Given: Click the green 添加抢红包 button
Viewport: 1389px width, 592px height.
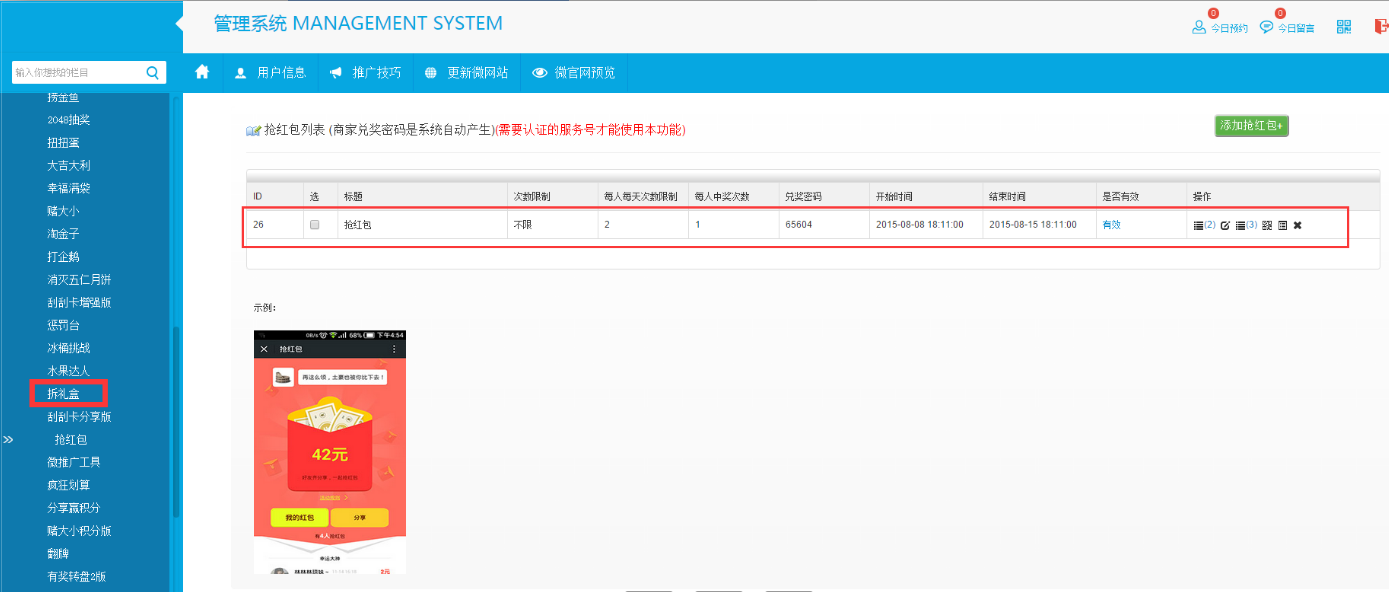Looking at the screenshot, I should point(1252,126).
